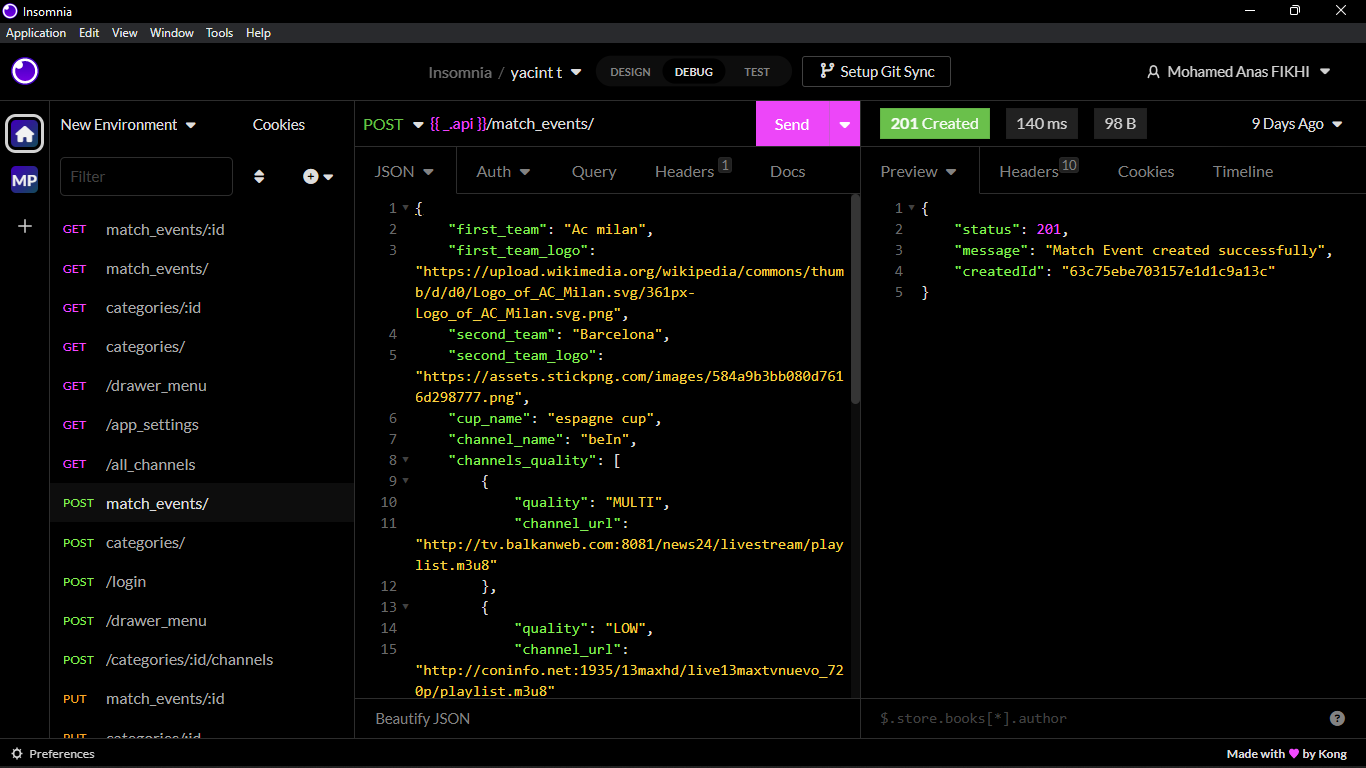Select GET /app_settings request
Image resolution: width=1366 pixels, height=768 pixels.
click(202, 425)
